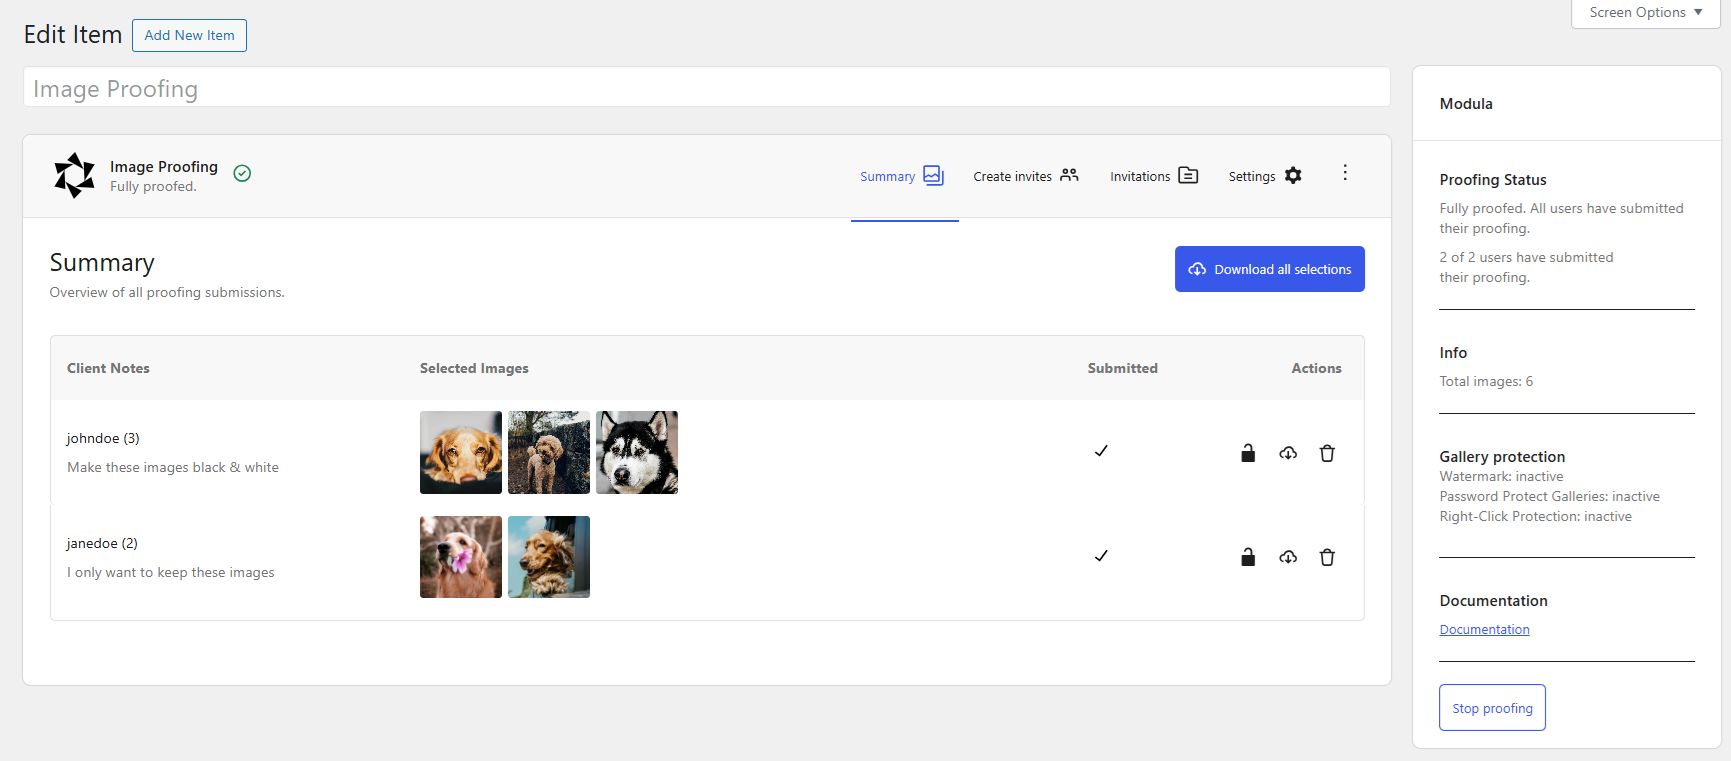This screenshot has width=1731, height=761.
Task: Open the Settings tab
Action: [1264, 176]
